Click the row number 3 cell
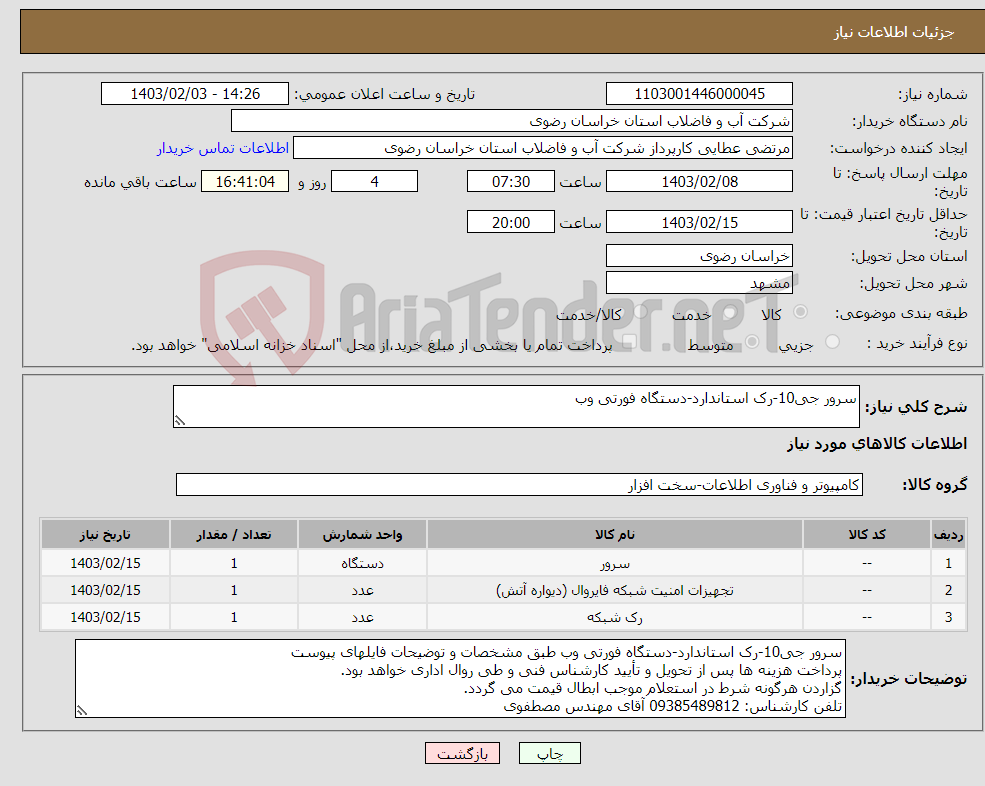Image resolution: width=985 pixels, height=786 pixels. click(x=948, y=617)
